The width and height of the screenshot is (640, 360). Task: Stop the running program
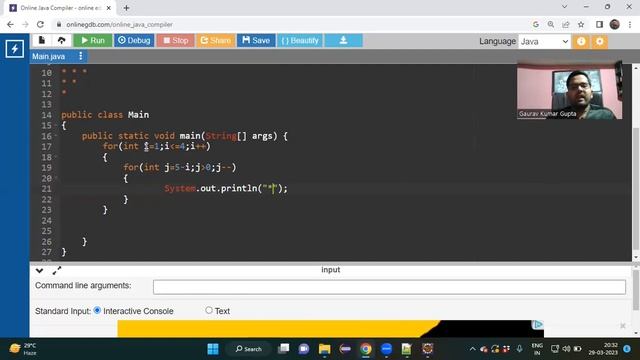click(176, 40)
